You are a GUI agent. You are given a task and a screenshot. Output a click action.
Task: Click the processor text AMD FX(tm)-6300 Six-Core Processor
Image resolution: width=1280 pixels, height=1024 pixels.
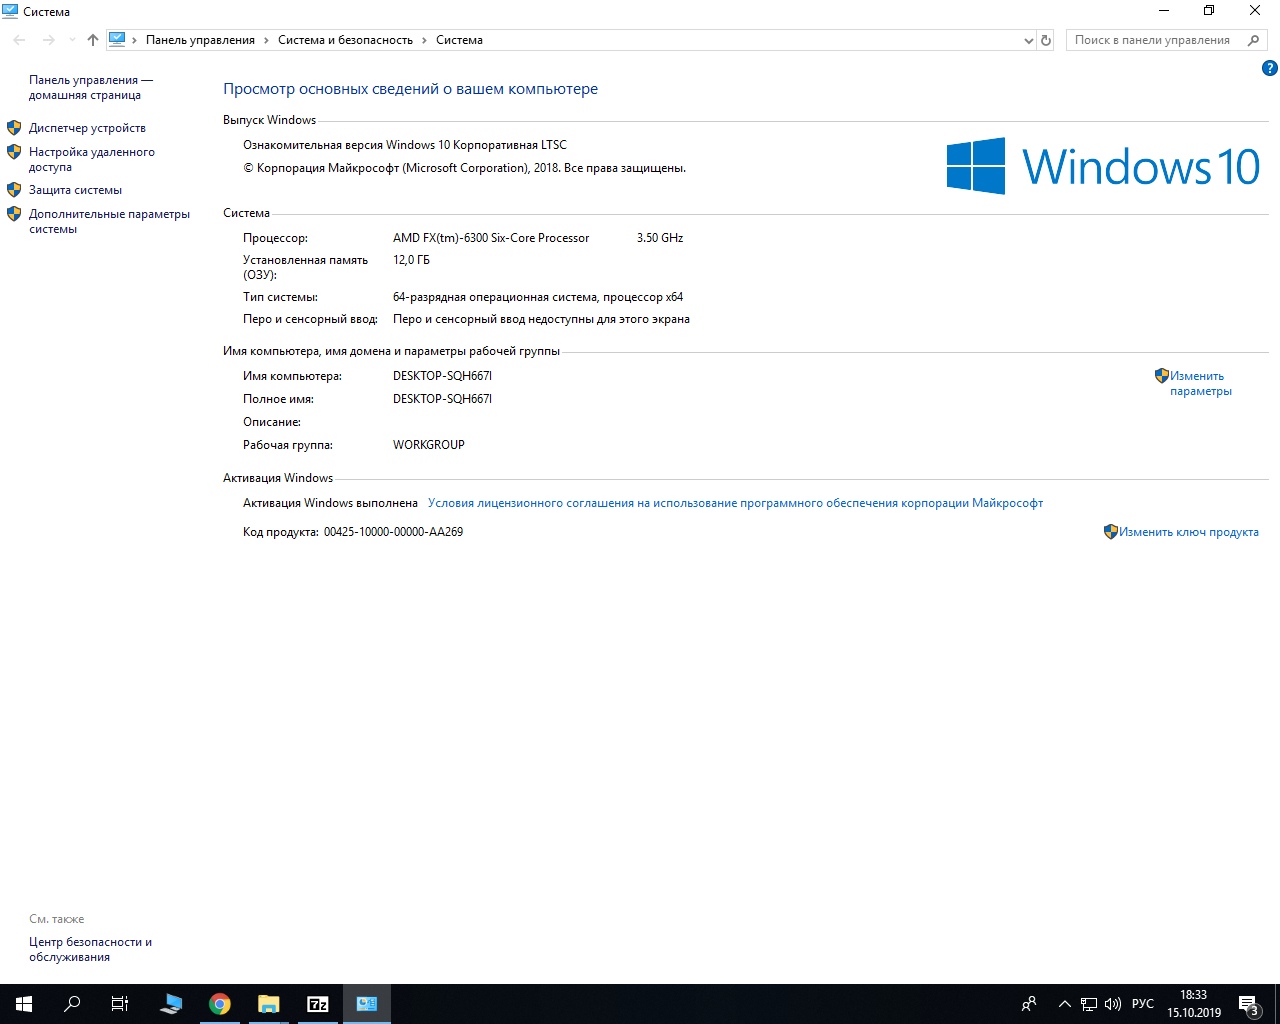[x=491, y=238]
